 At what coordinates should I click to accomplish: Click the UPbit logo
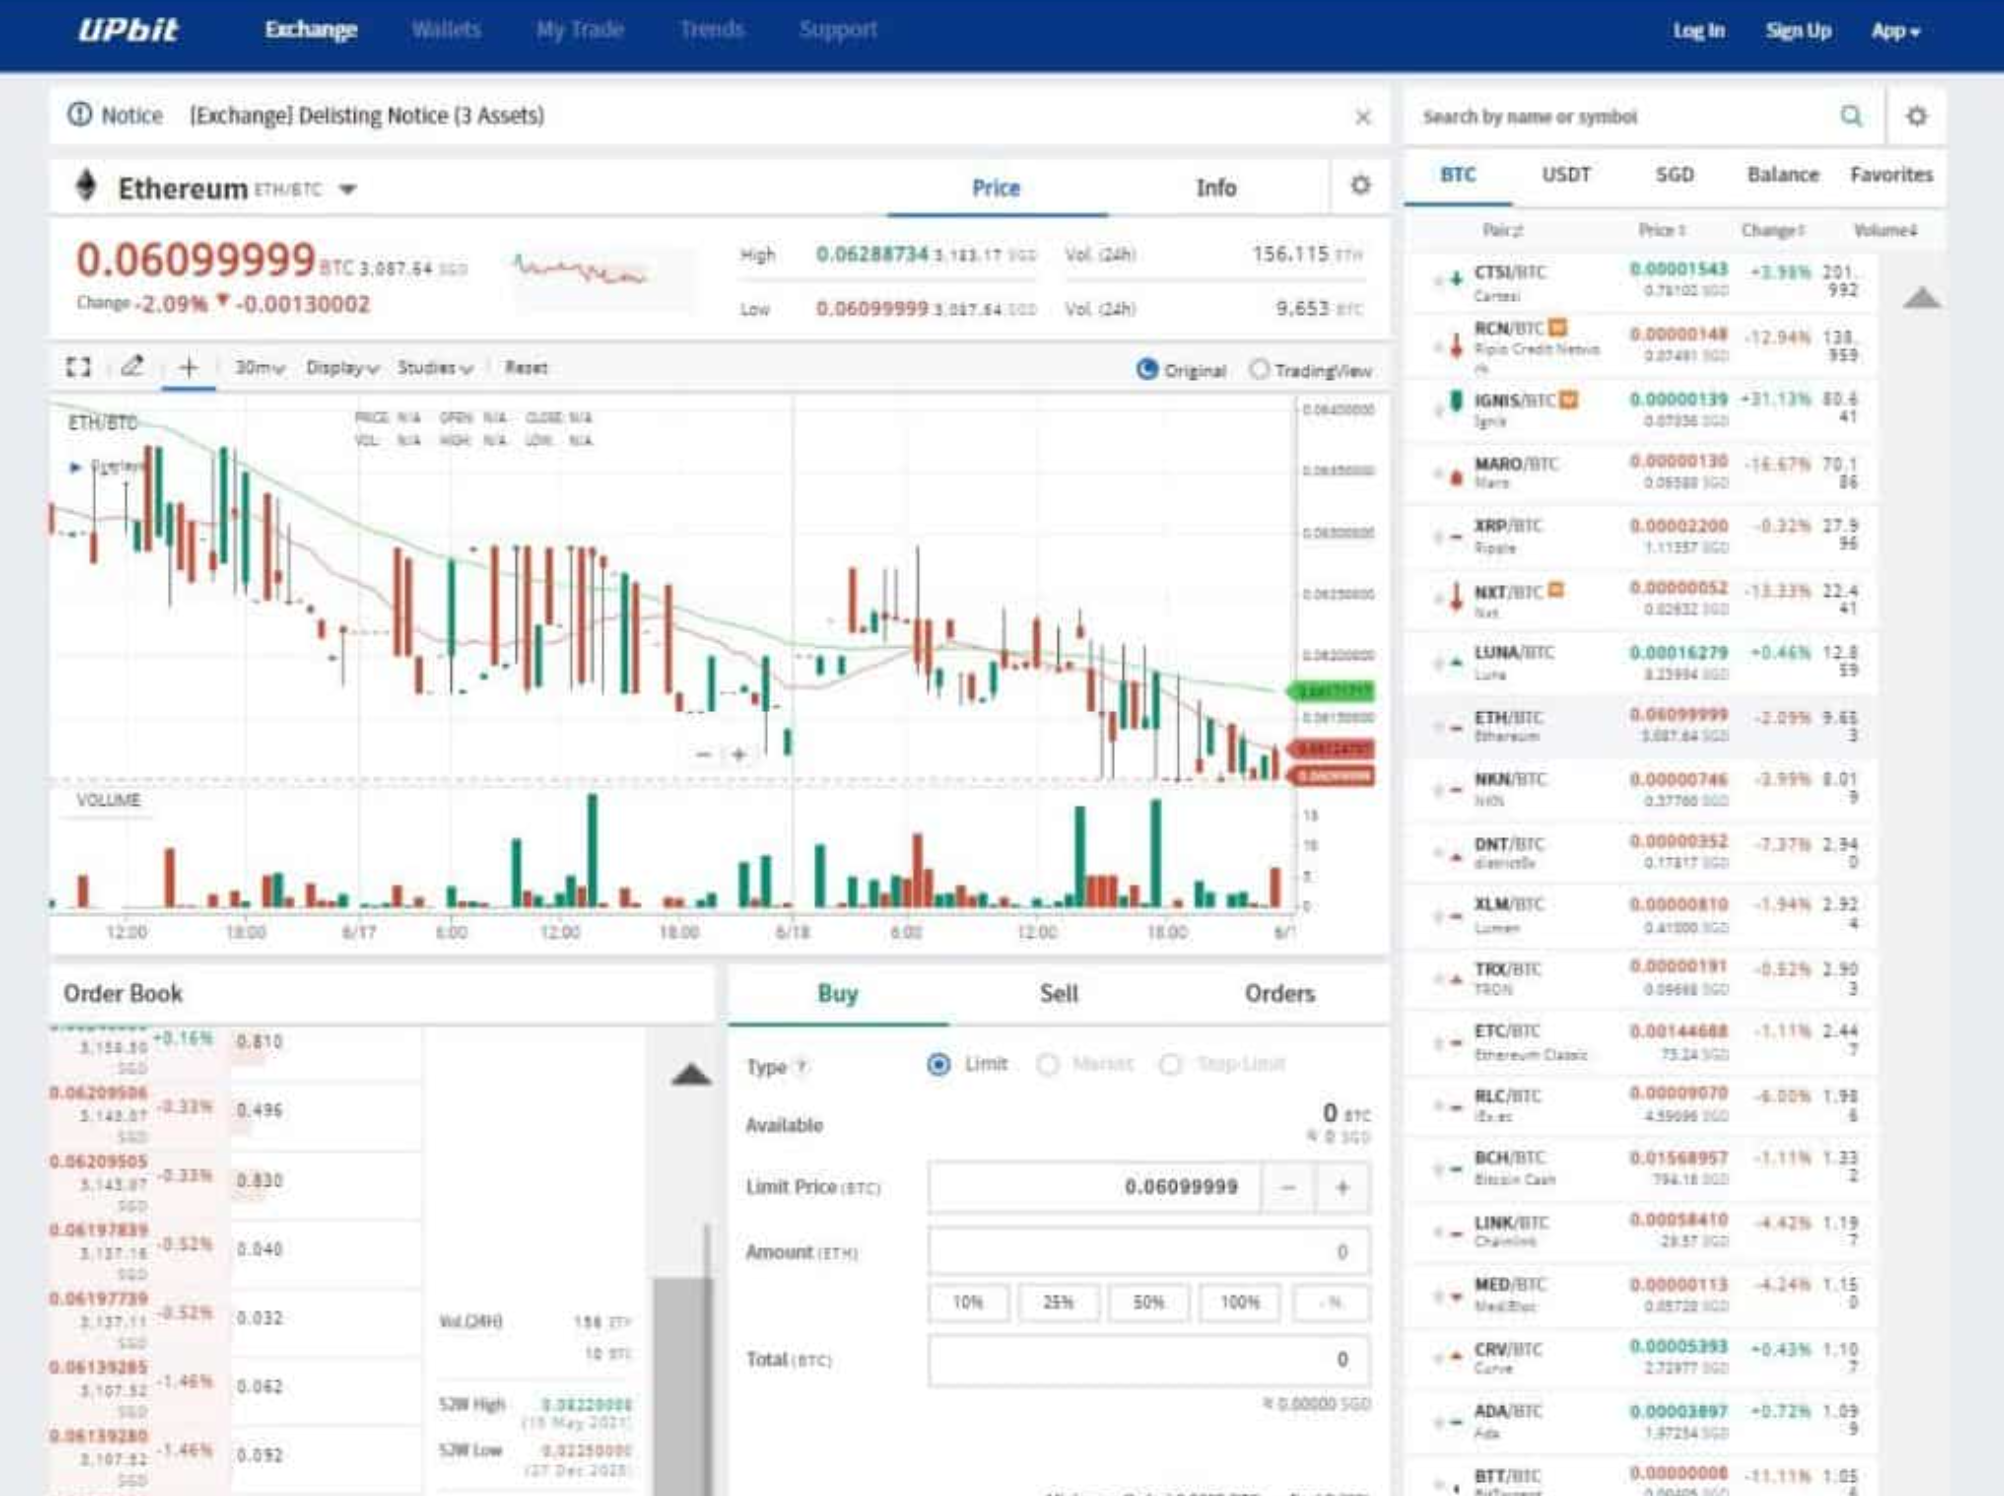pyautogui.click(x=129, y=30)
